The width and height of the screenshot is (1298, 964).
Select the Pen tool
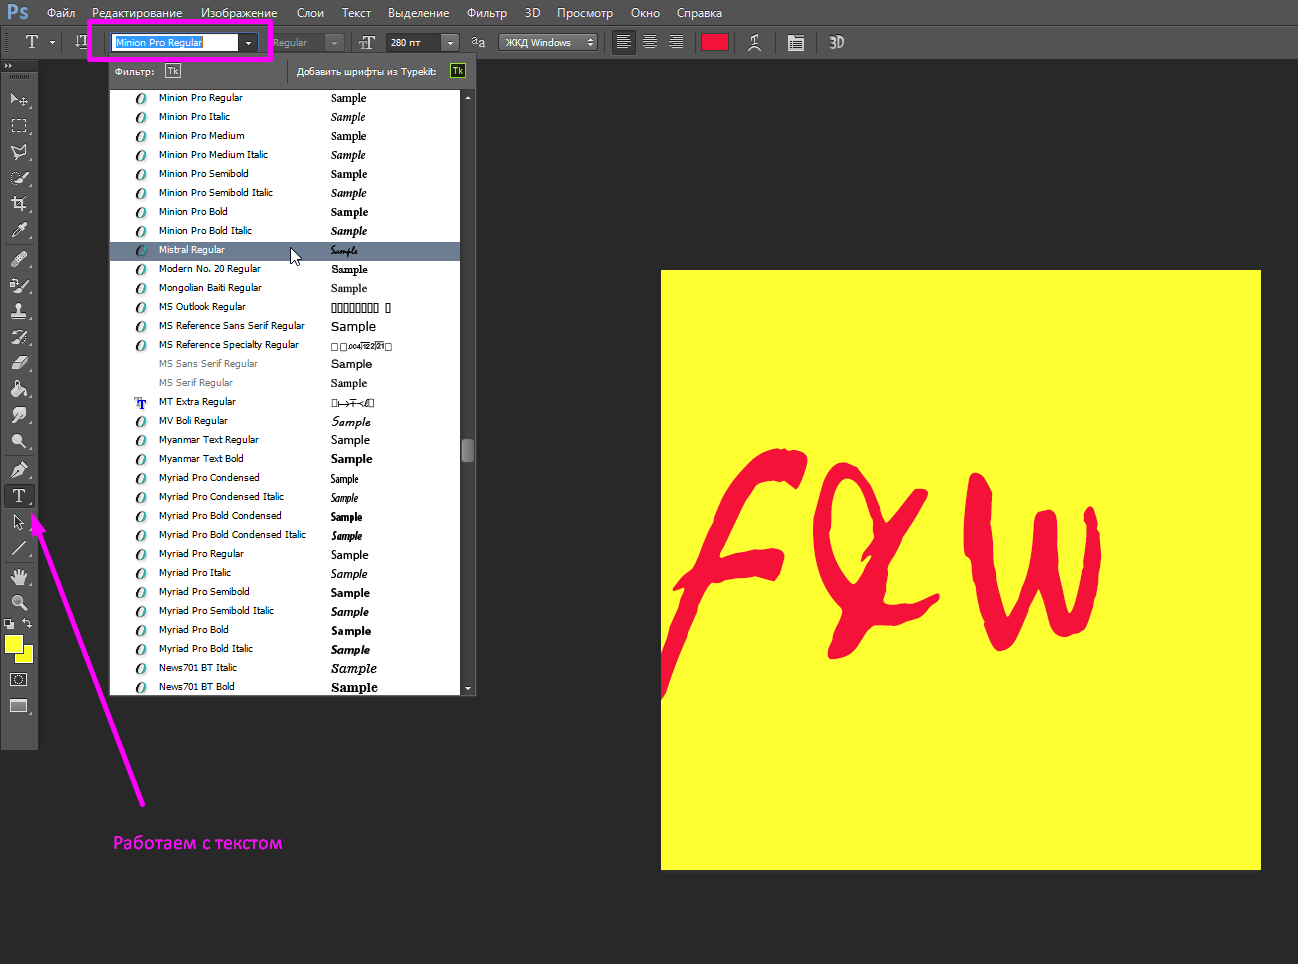tap(19, 469)
